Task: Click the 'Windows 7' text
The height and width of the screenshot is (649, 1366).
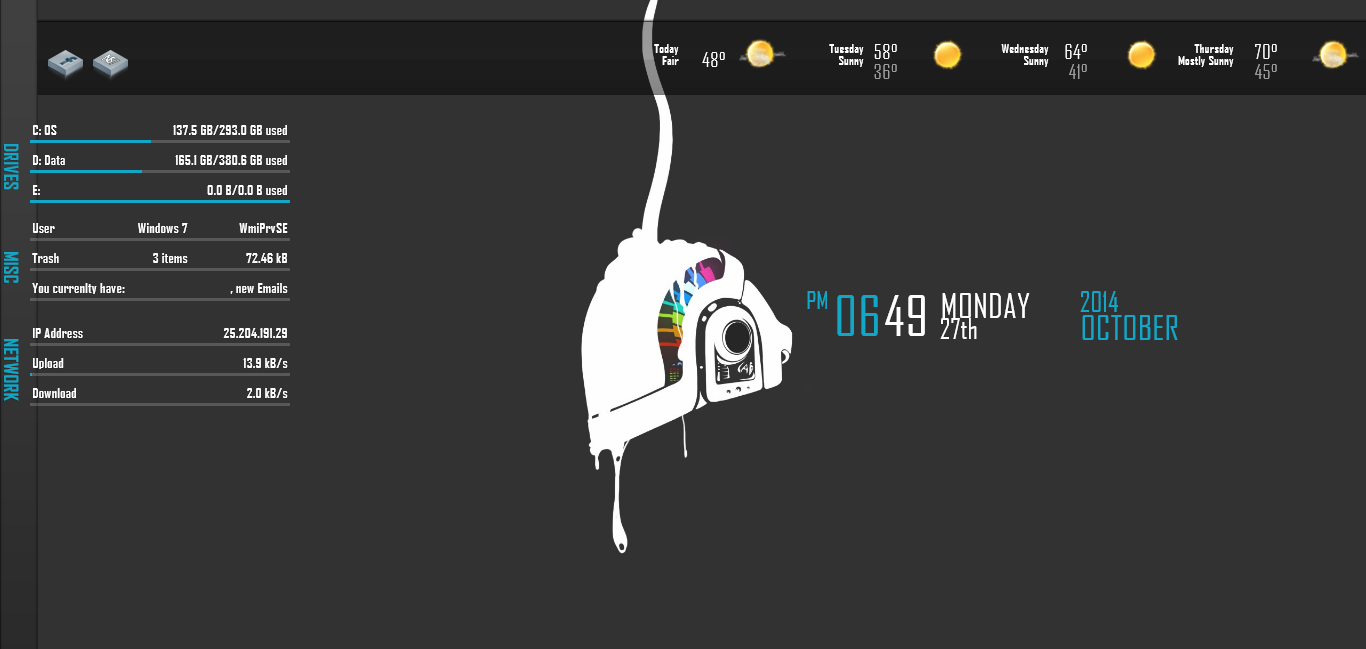Action: pyautogui.click(x=163, y=228)
